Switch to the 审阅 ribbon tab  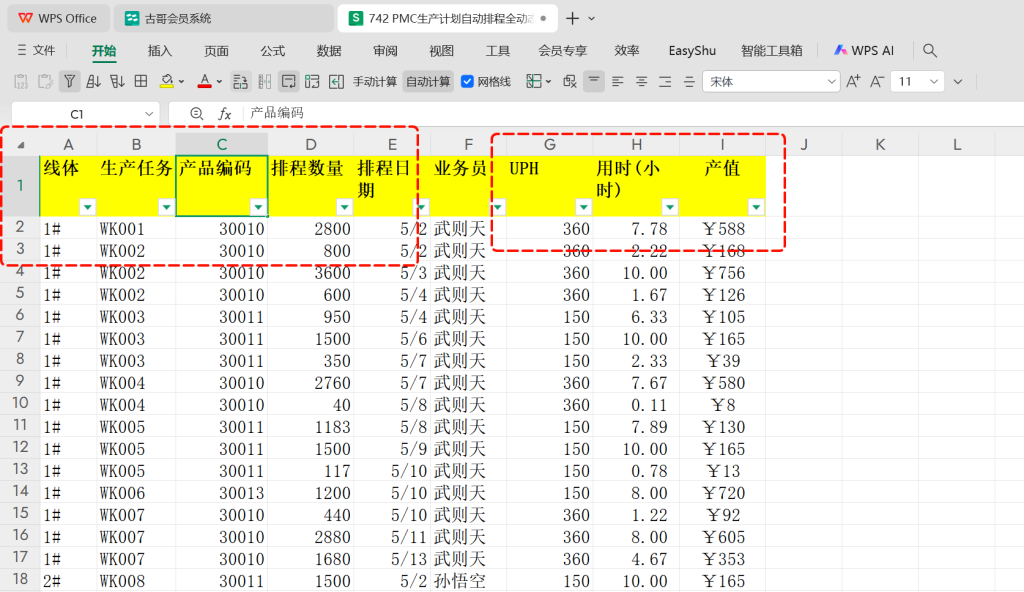pos(385,50)
